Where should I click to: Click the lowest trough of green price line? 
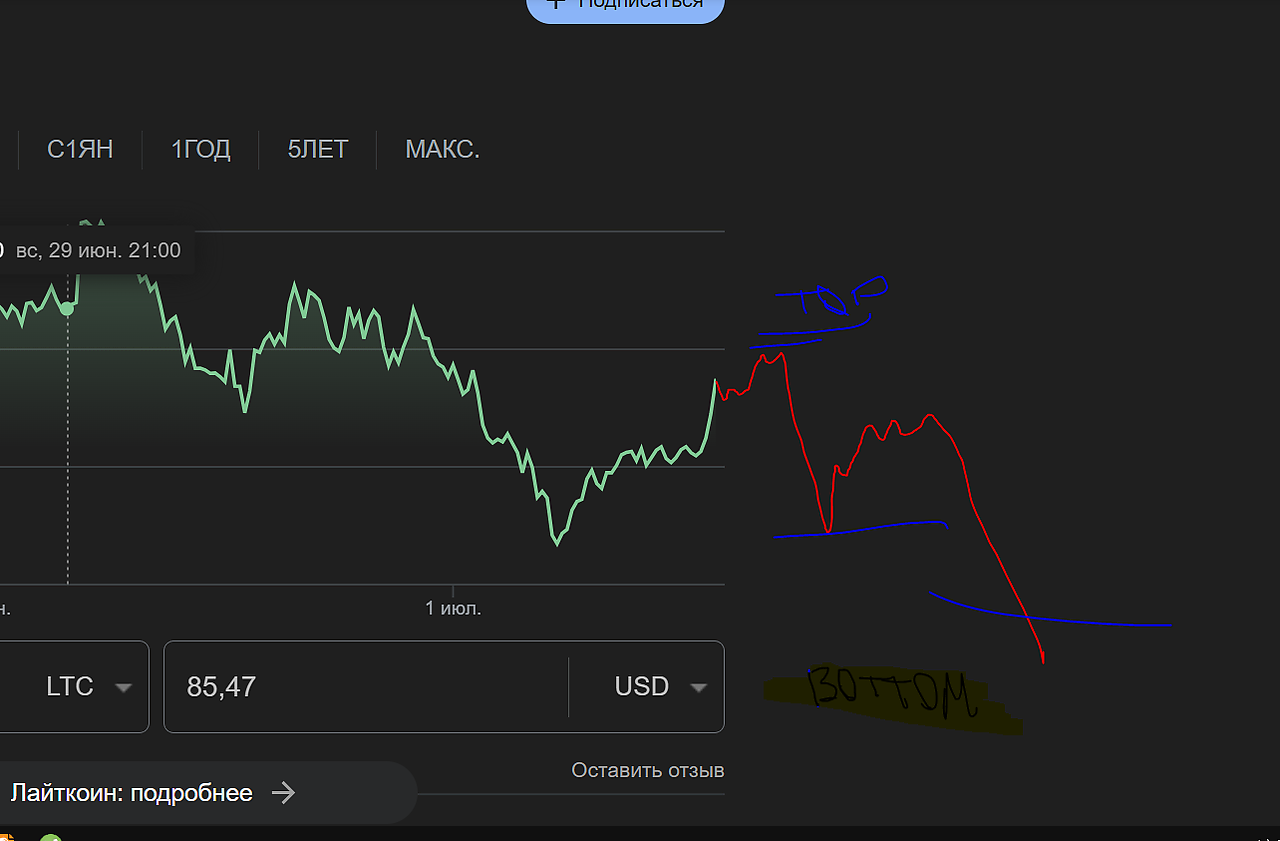click(x=557, y=543)
